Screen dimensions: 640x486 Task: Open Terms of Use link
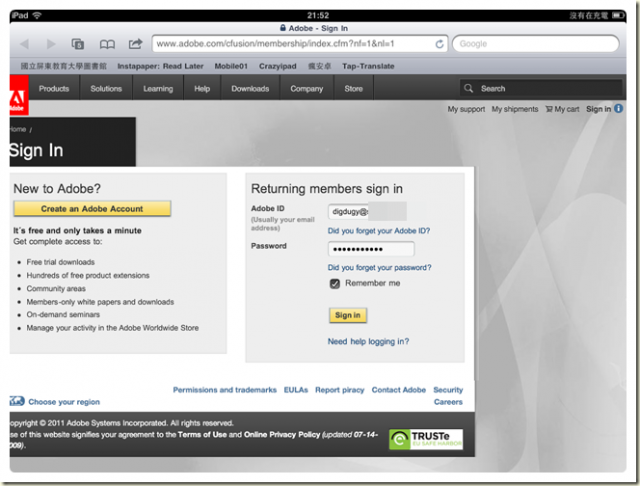tap(202, 435)
